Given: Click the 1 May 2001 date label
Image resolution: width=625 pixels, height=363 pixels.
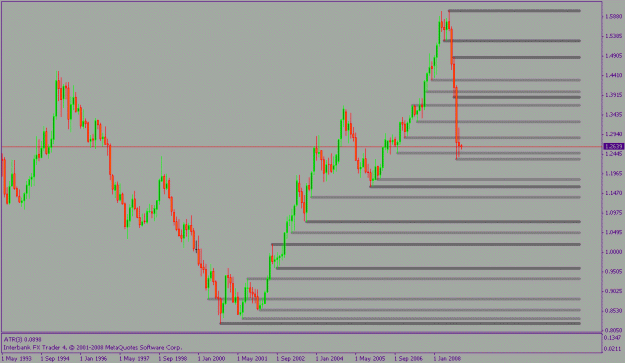Looking at the screenshot, I should (x=252, y=359).
